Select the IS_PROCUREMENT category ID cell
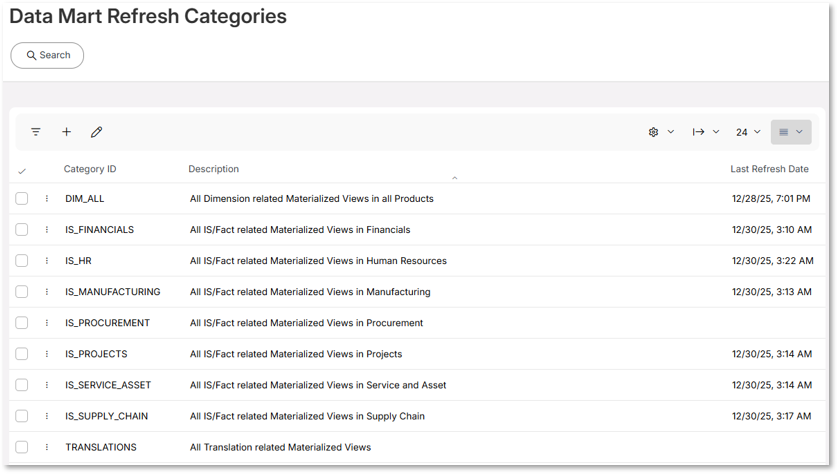The image size is (838, 474). pyautogui.click(x=107, y=323)
